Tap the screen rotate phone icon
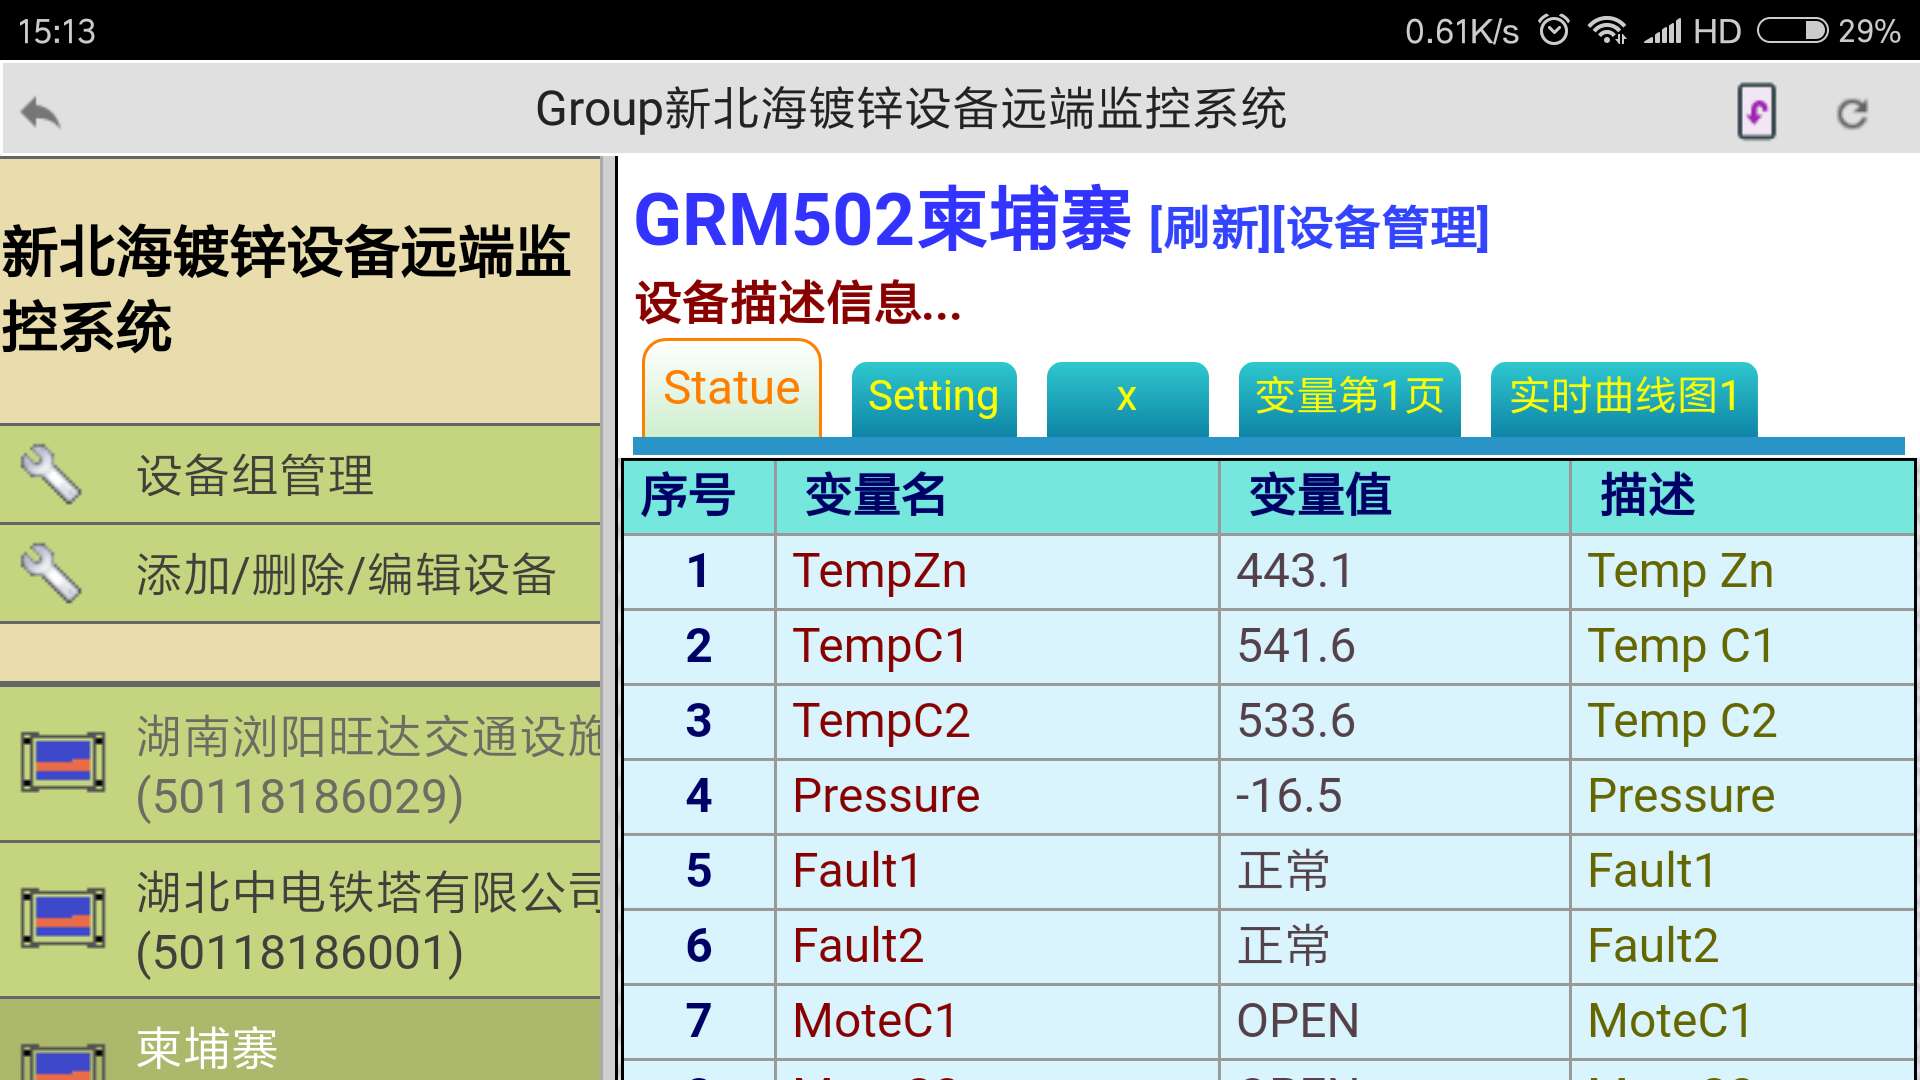The width and height of the screenshot is (1920, 1080). pos(1756,112)
